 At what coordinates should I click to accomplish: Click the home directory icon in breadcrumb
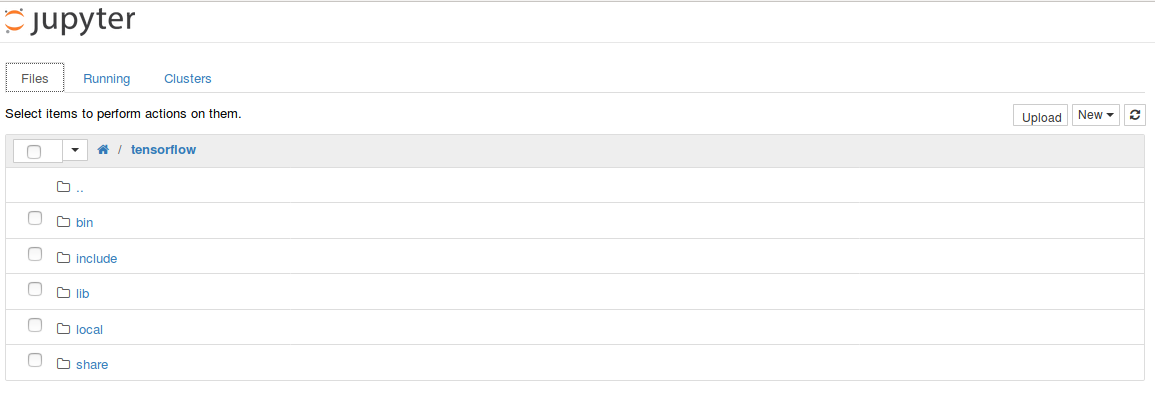103,150
